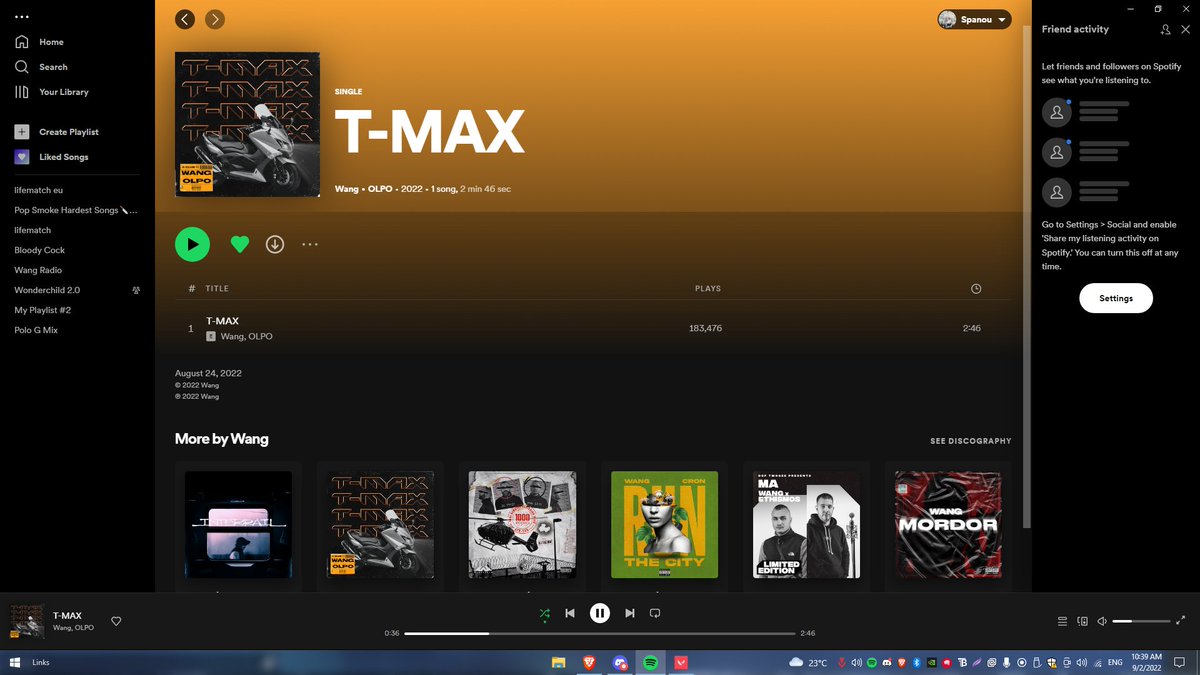
Task: Open the Spanou profile dropdown
Action: 974,19
